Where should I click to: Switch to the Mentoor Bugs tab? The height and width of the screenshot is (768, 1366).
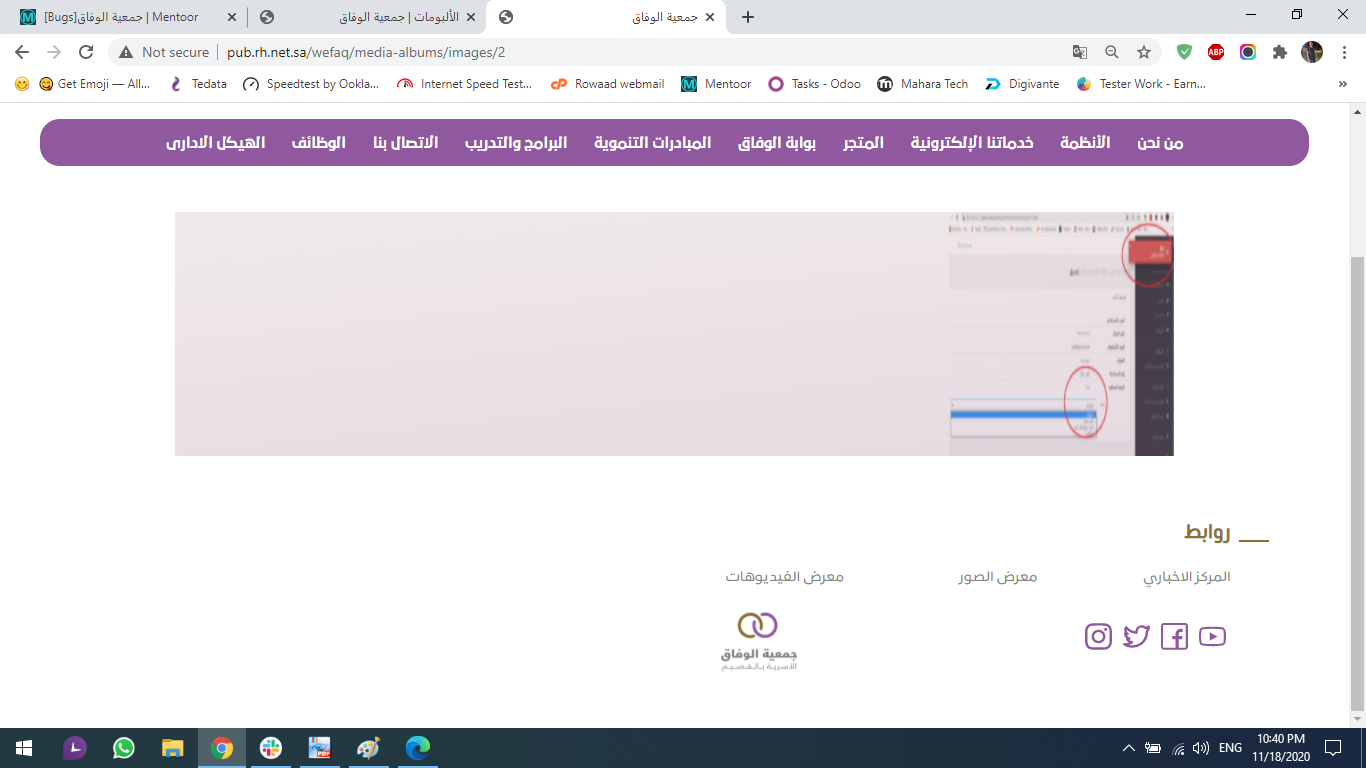(x=122, y=17)
